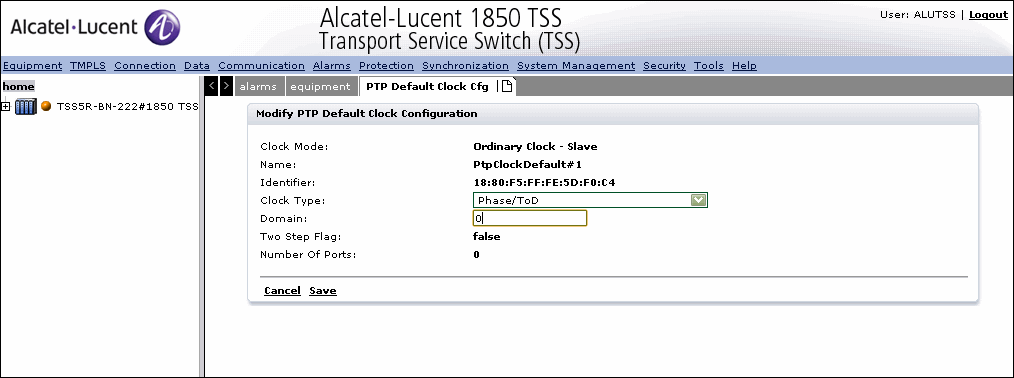
Task: Click Cancel to discard changes
Action: [282, 291]
